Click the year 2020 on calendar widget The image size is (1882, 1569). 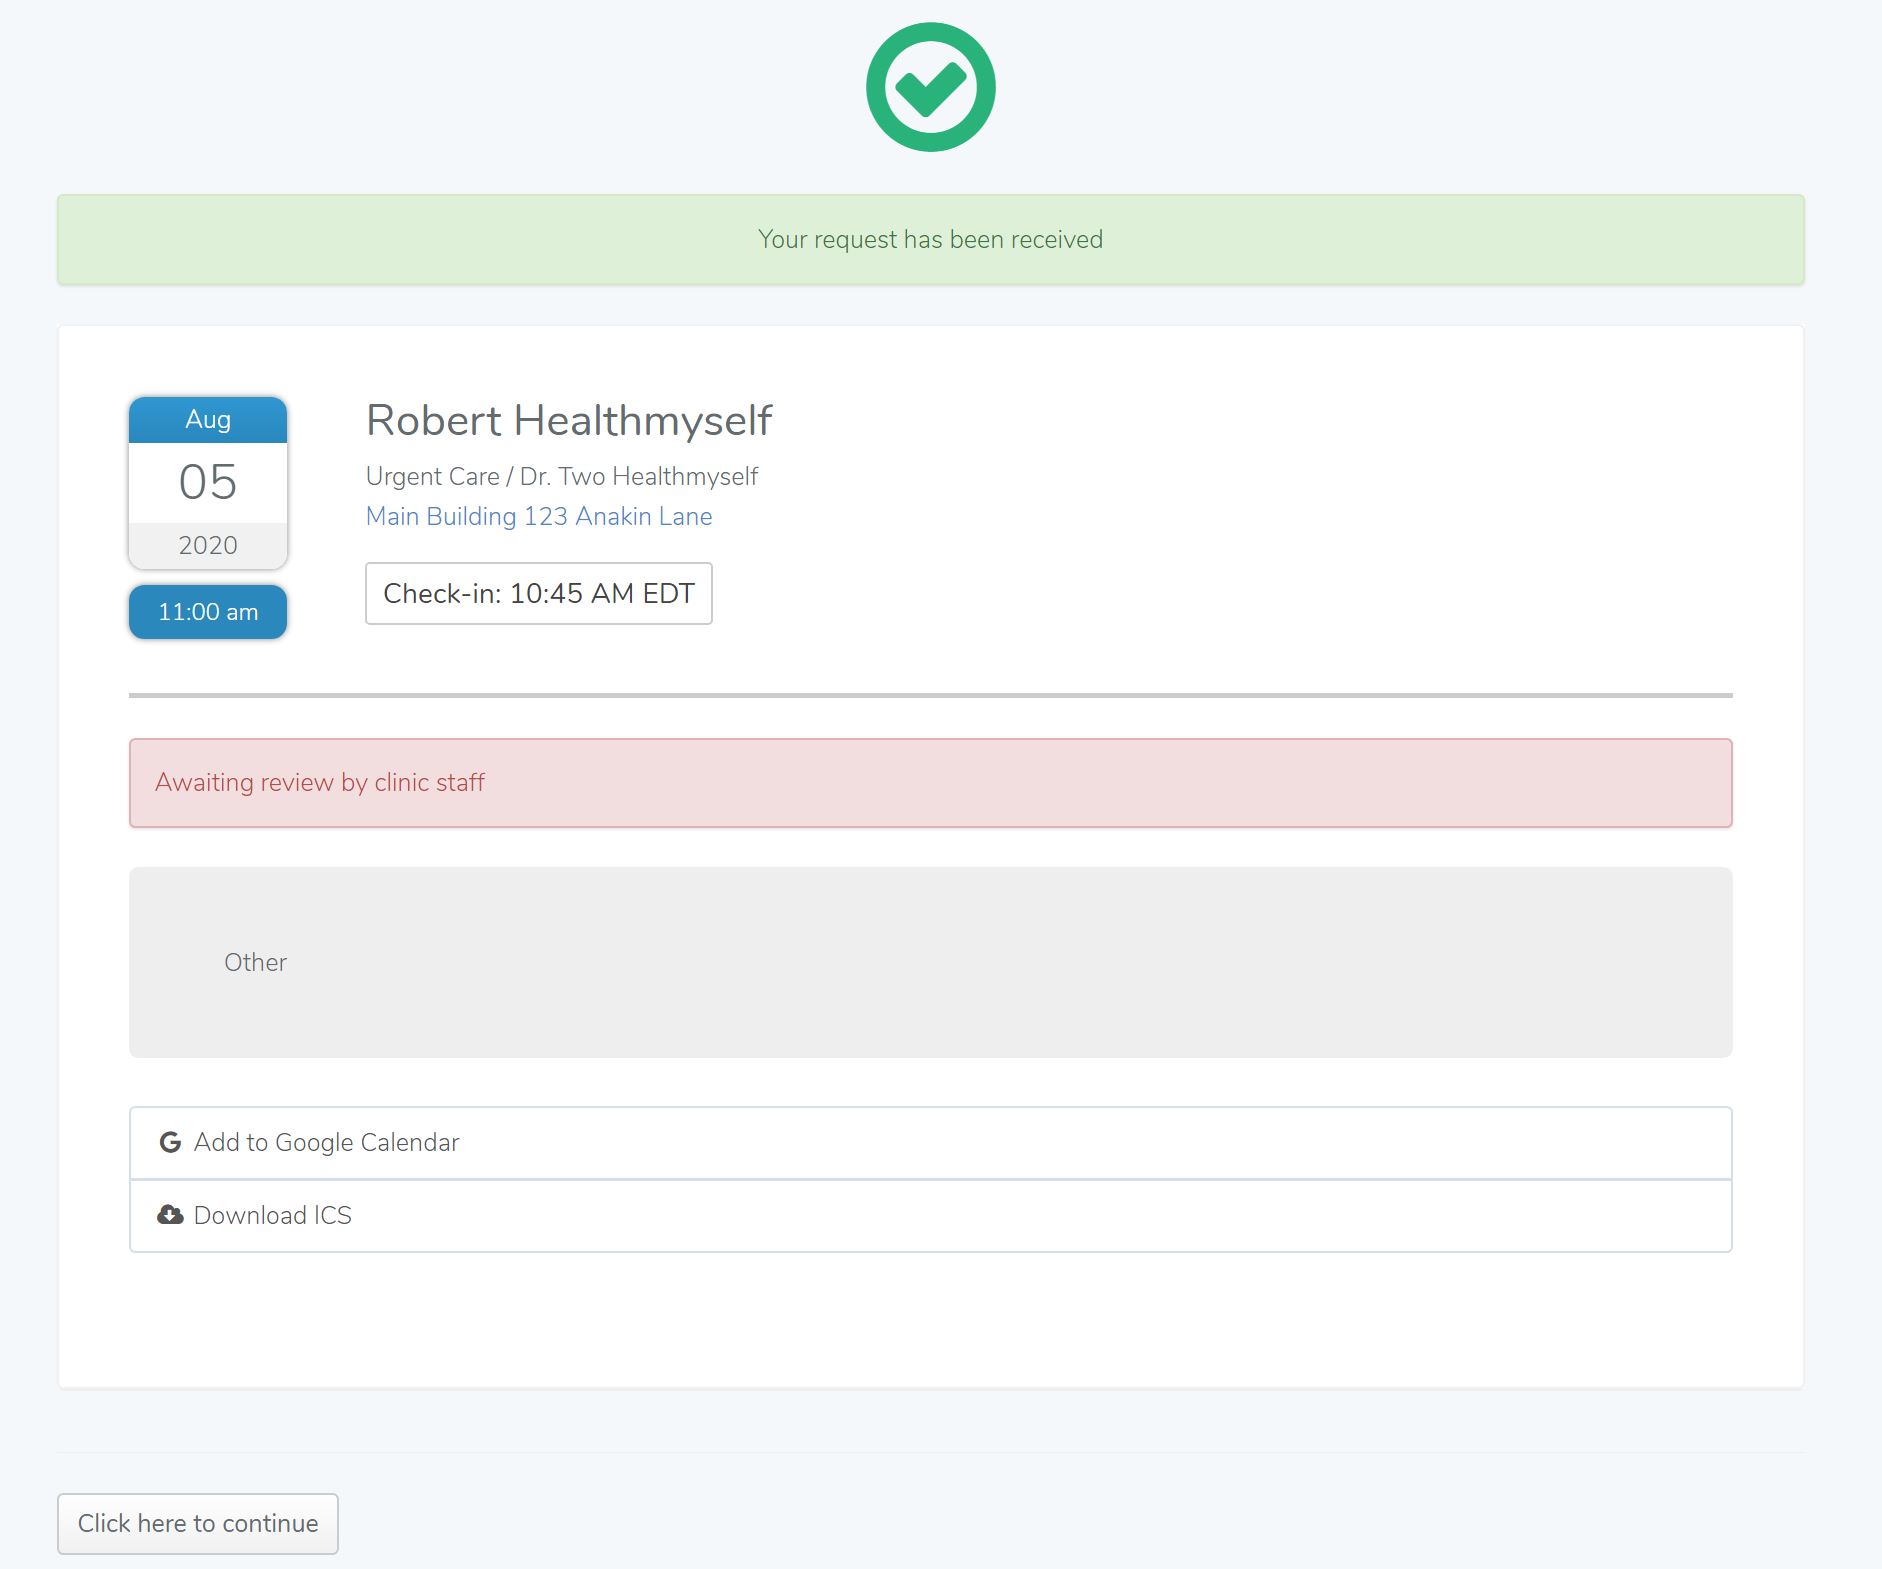208,545
